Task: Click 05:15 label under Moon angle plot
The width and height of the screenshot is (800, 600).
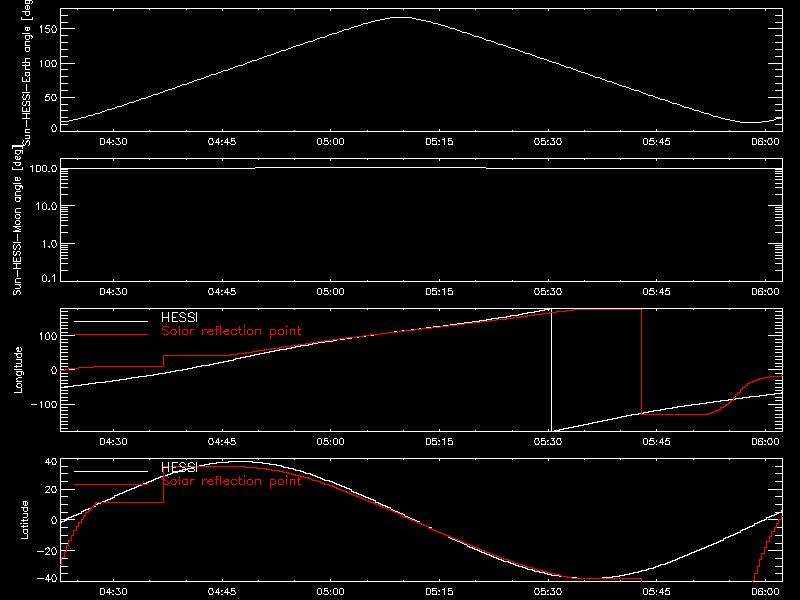Action: (439, 292)
